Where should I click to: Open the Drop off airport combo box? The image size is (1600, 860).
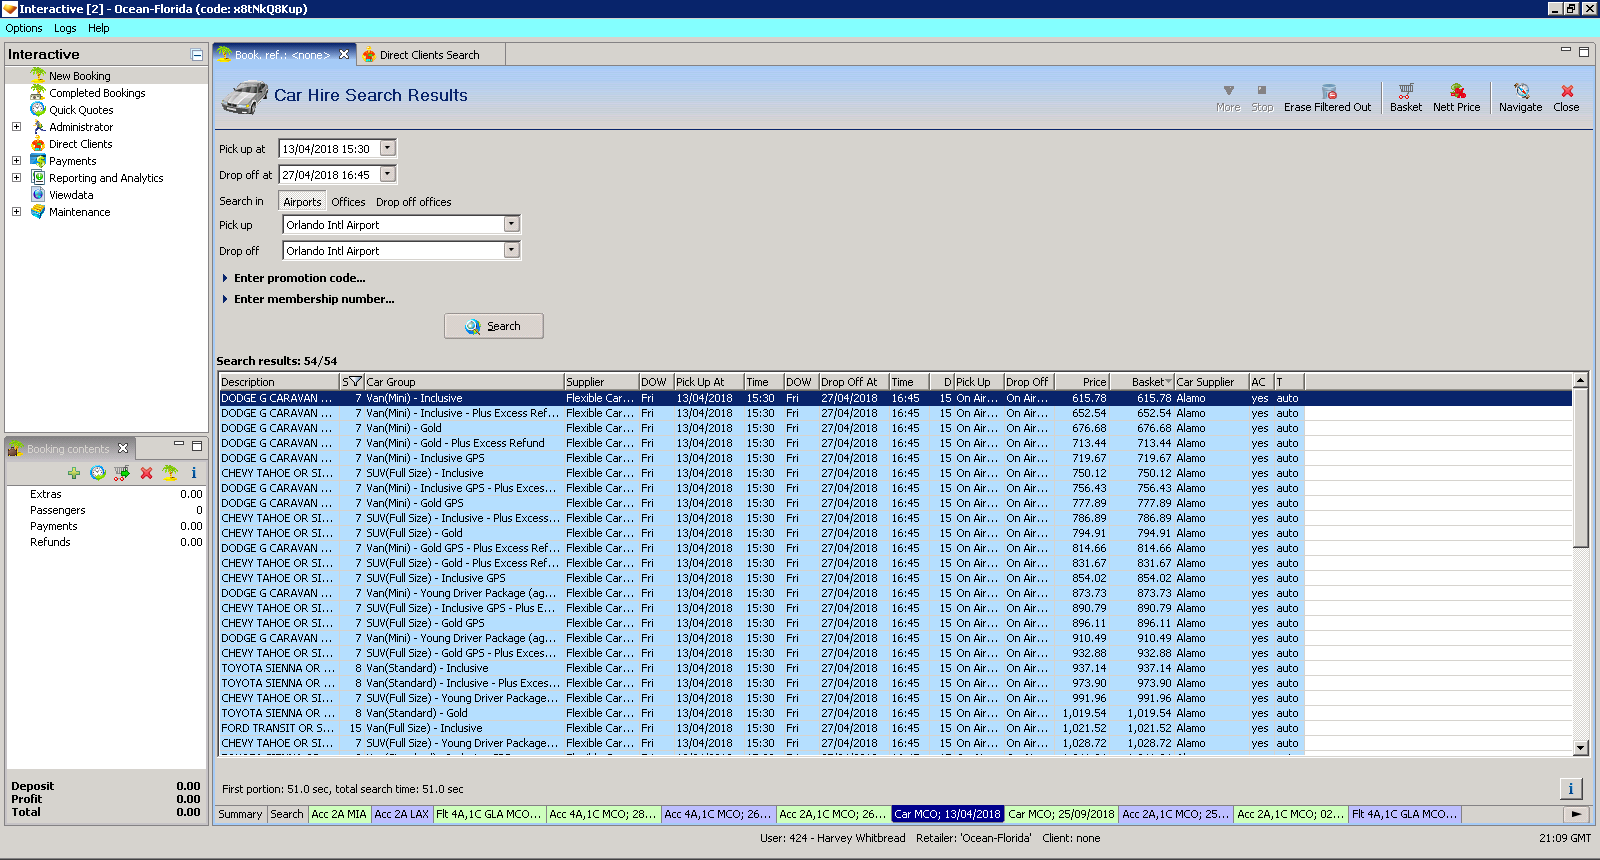pyautogui.click(x=511, y=251)
